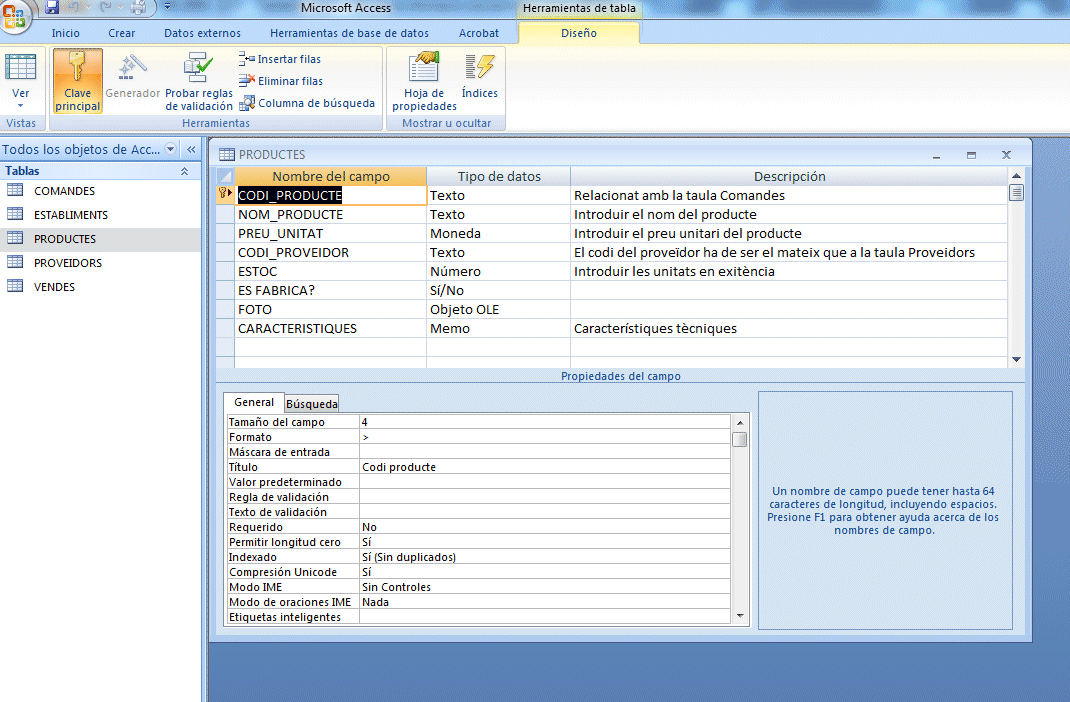Click the Máscara de entrada value box

pyautogui.click(x=545, y=452)
